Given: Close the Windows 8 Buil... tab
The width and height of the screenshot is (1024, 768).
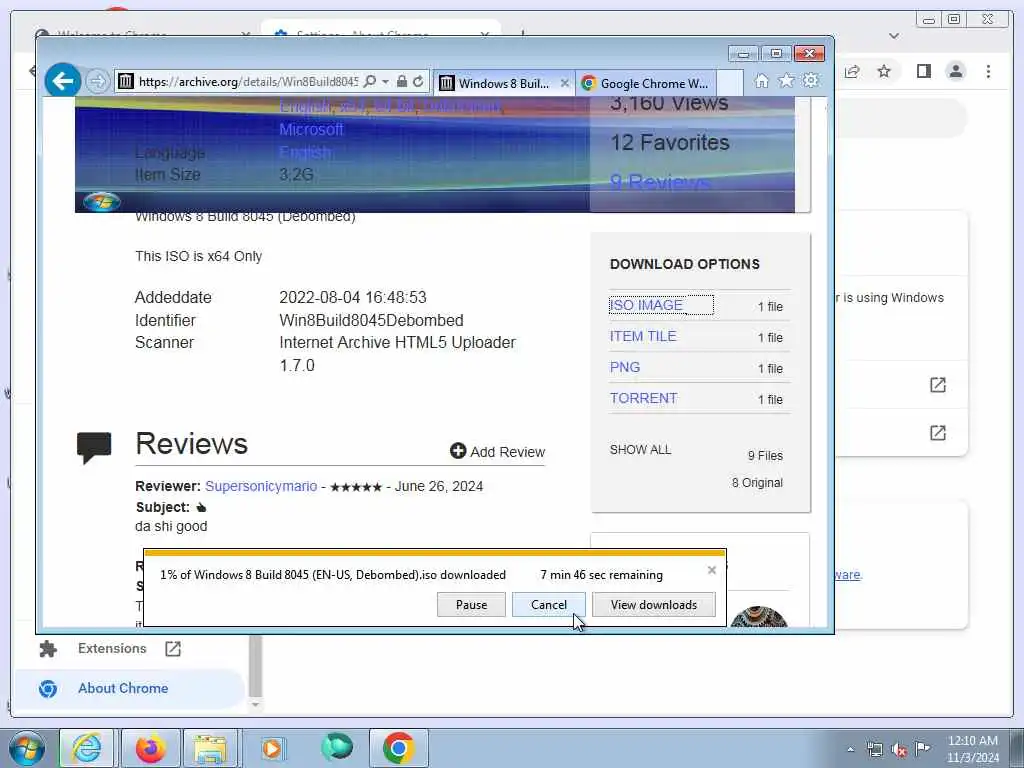Looking at the screenshot, I should (565, 83).
